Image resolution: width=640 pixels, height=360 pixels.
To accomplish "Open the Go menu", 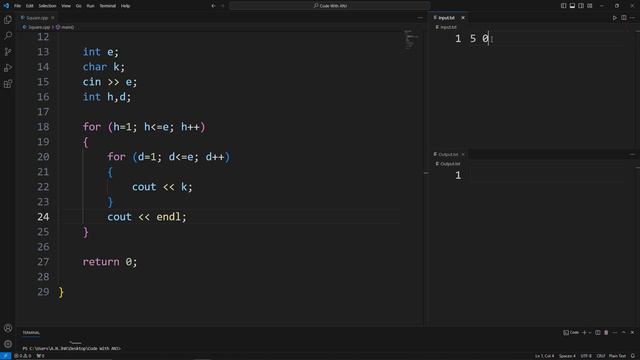I will [78, 6].
